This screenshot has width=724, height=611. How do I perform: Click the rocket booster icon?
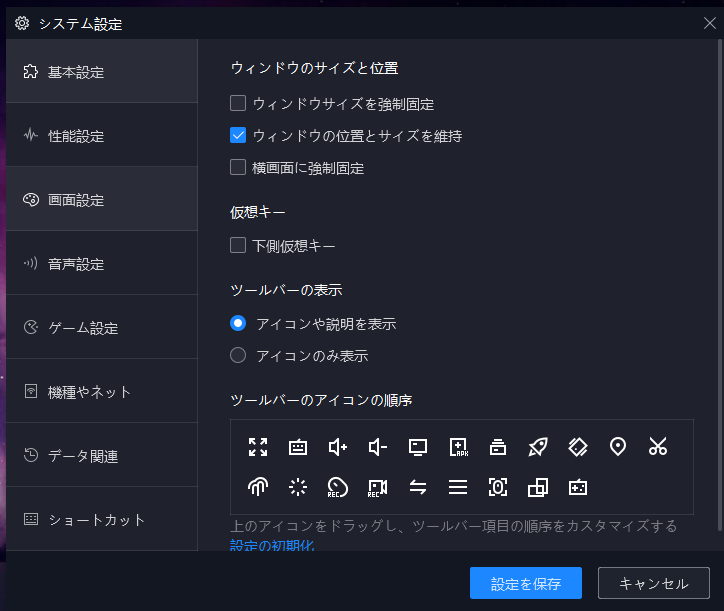coord(538,447)
